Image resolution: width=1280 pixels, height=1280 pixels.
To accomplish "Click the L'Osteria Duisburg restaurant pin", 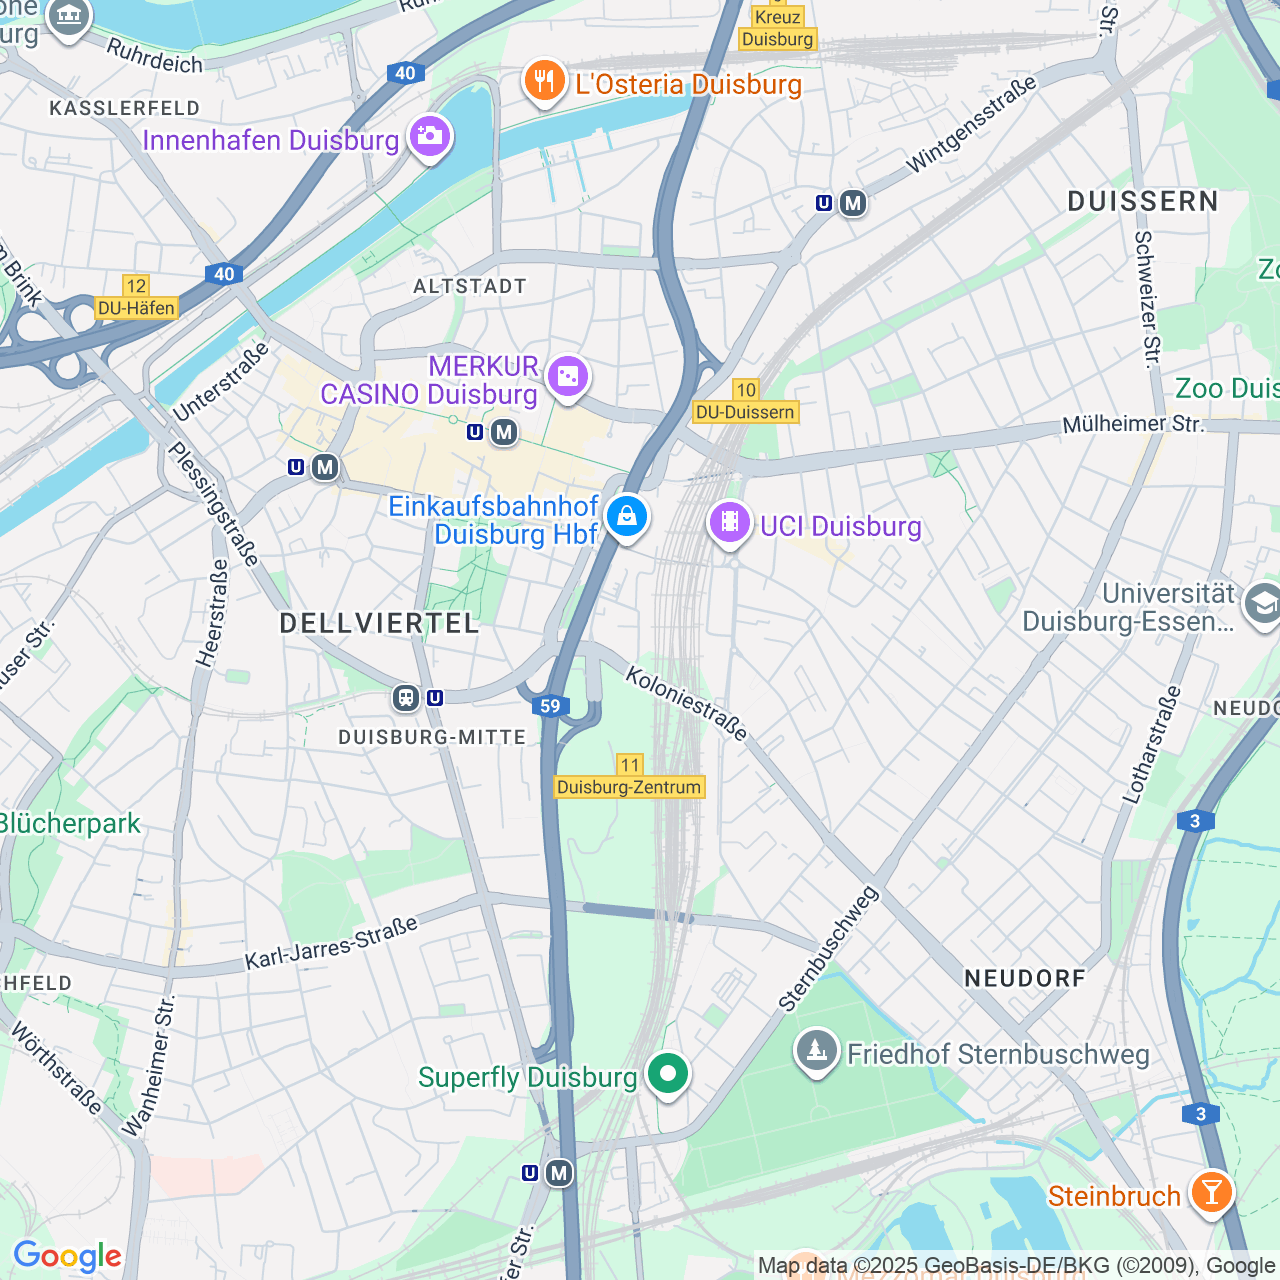I will coord(544,82).
